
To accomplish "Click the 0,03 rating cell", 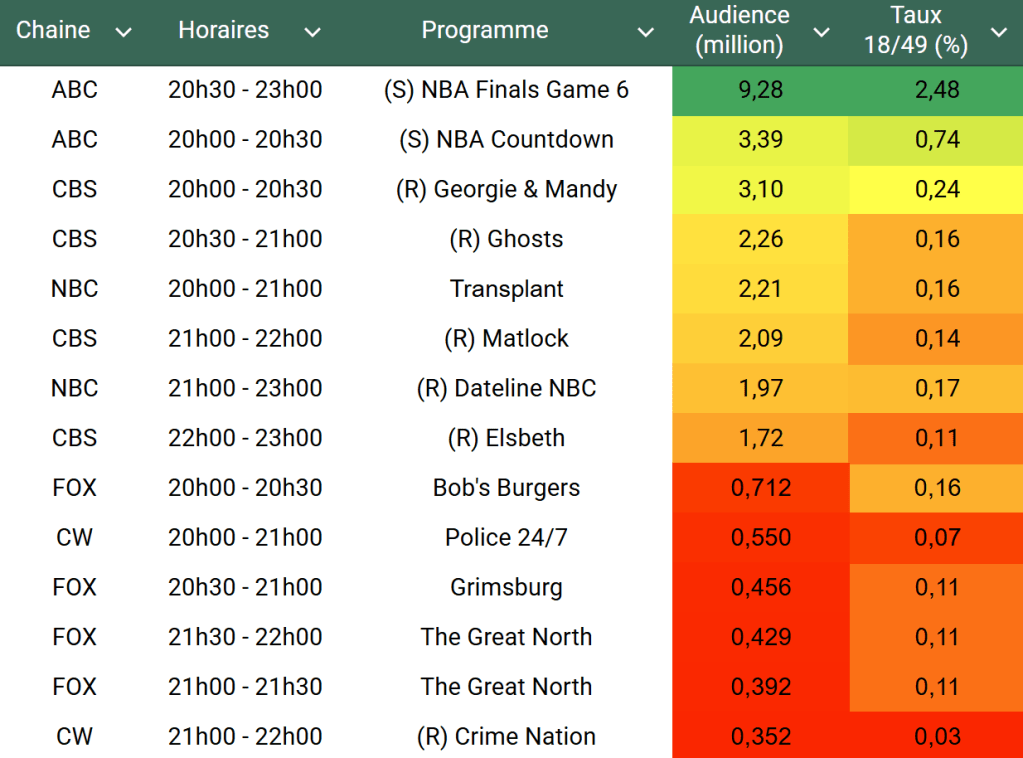I will tap(937, 737).
